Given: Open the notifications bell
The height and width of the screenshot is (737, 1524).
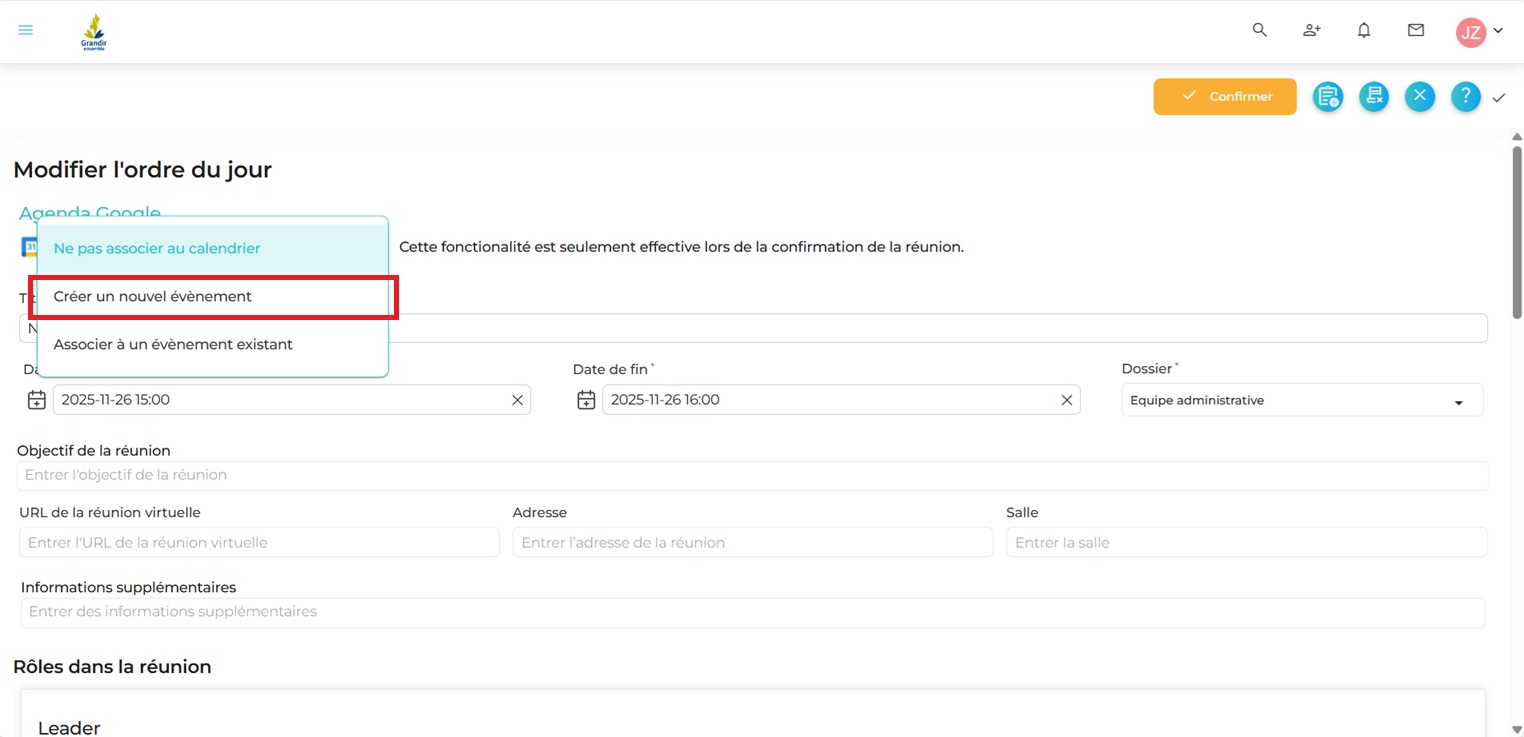Looking at the screenshot, I should [1364, 30].
